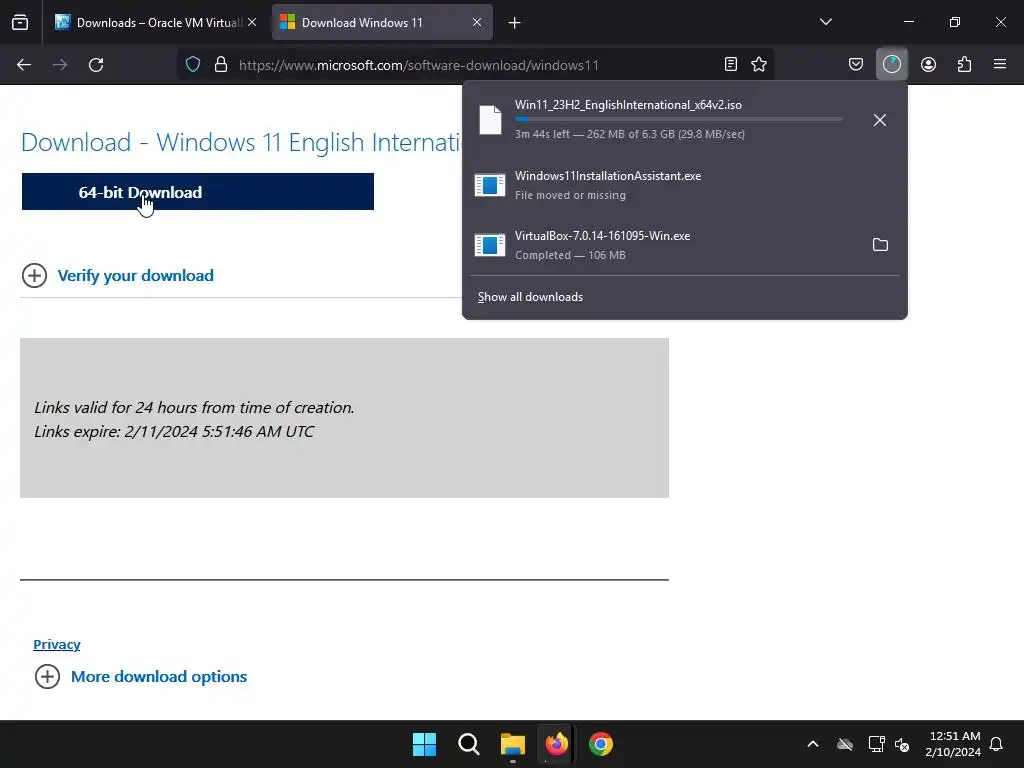This screenshot has width=1024, height=768.
Task: Click the 64-bit Download button
Action: 198,192
